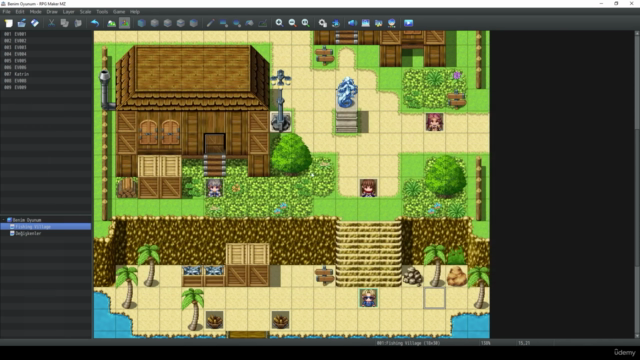Select the Layer 3 cube icon
The height and width of the screenshot is (360, 640).
click(180, 23)
